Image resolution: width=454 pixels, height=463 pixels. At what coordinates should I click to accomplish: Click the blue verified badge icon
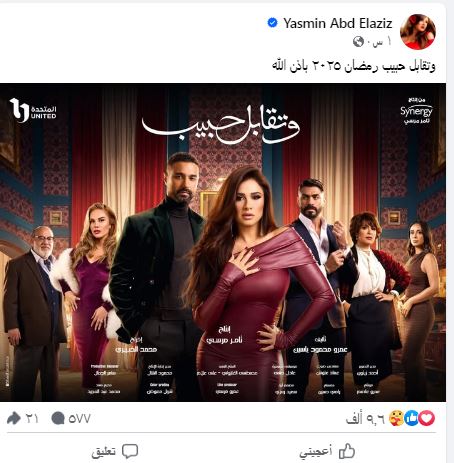[x=272, y=23]
